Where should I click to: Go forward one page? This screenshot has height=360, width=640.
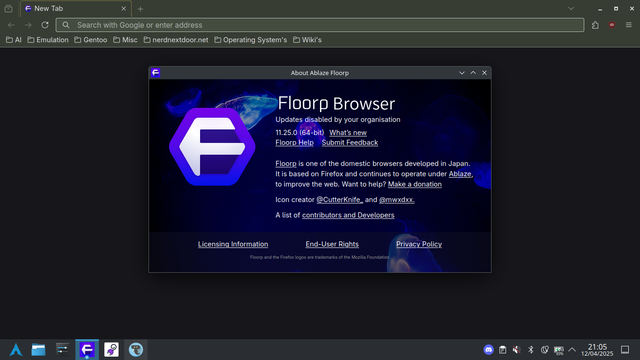click(x=28, y=25)
